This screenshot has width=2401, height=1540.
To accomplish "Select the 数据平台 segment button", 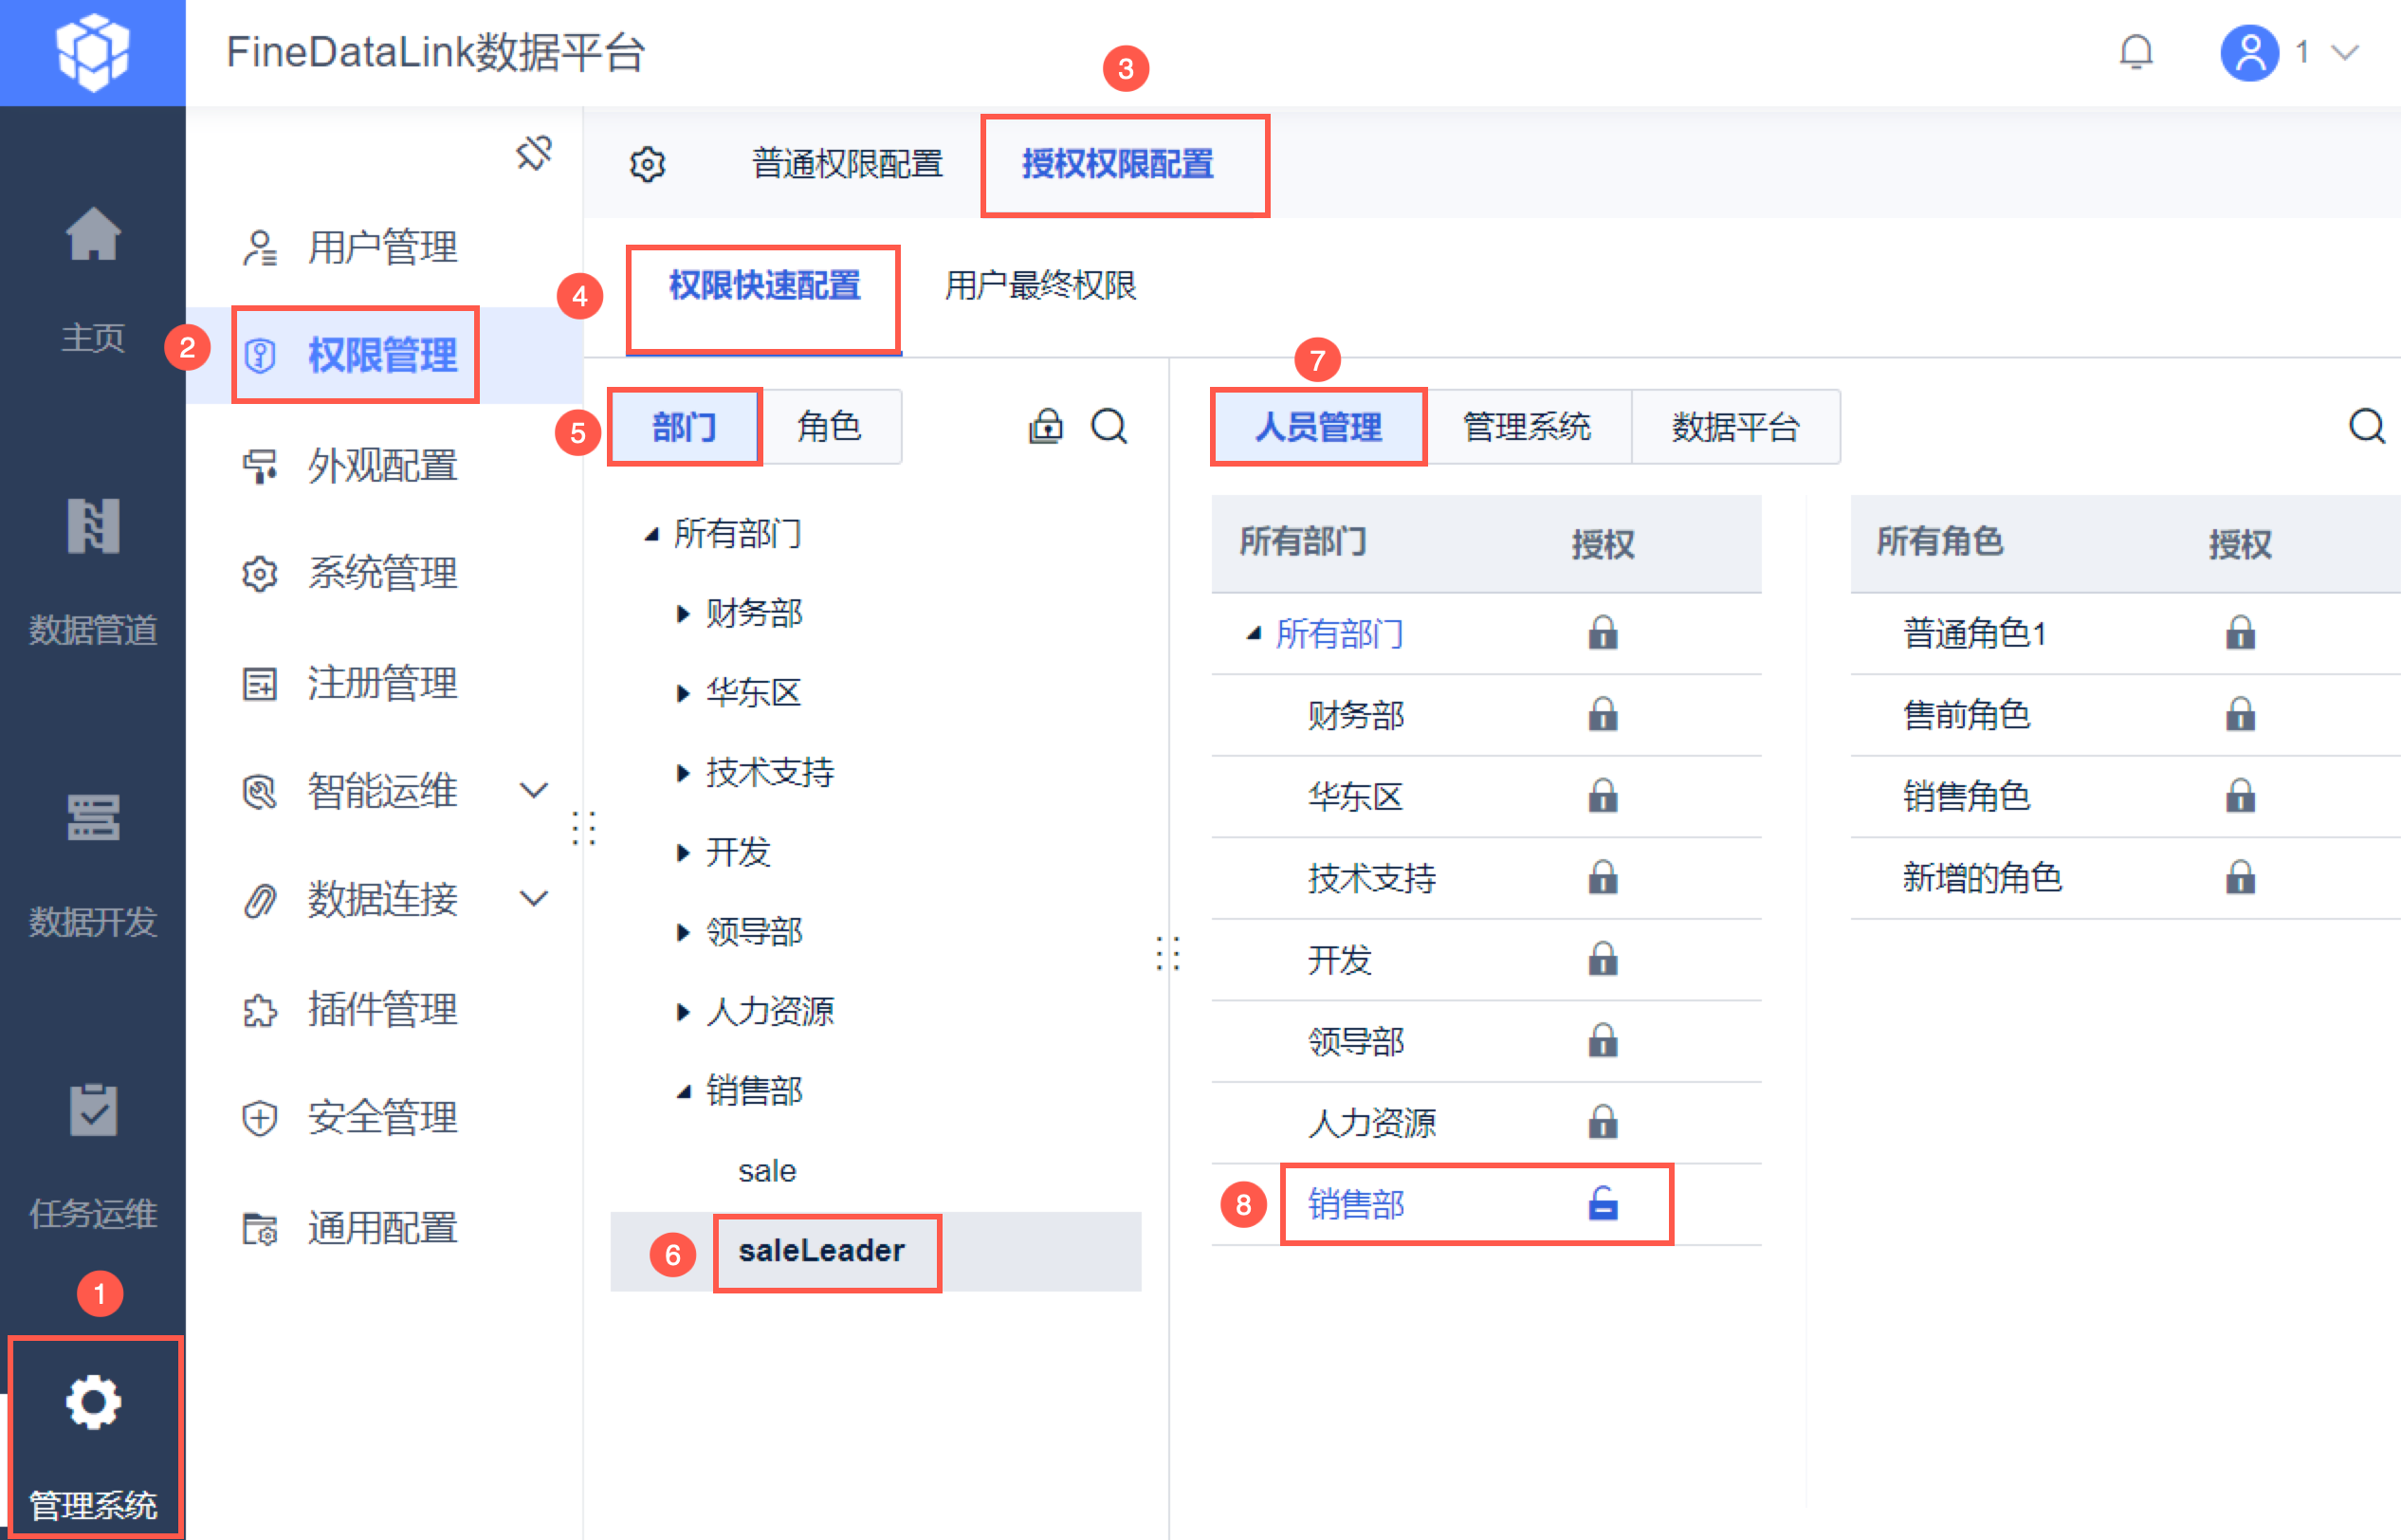I will pos(1735,427).
